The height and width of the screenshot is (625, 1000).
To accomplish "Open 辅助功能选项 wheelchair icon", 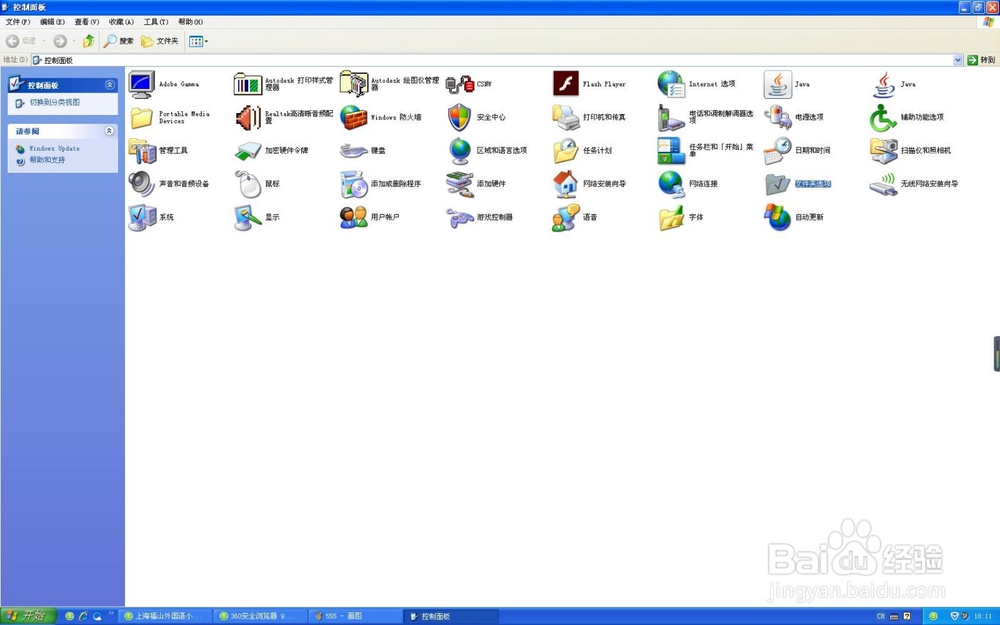I will coord(906,117).
